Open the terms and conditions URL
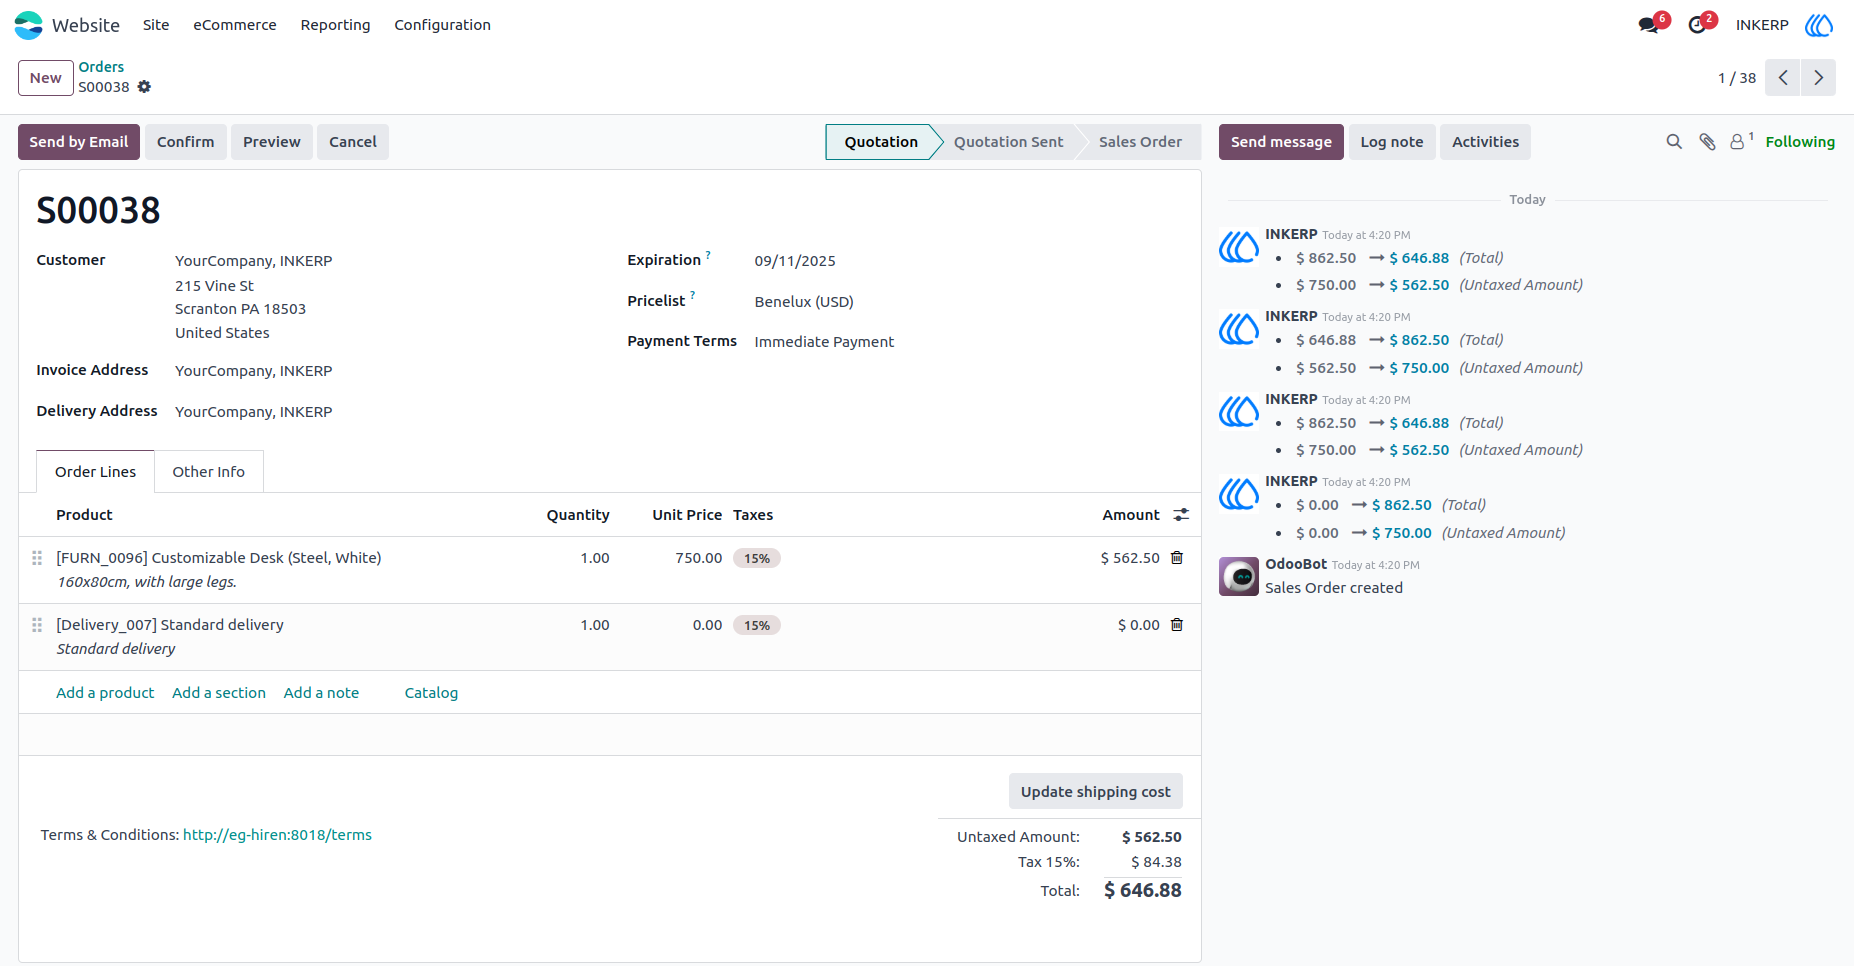The image size is (1854, 966). 277,835
